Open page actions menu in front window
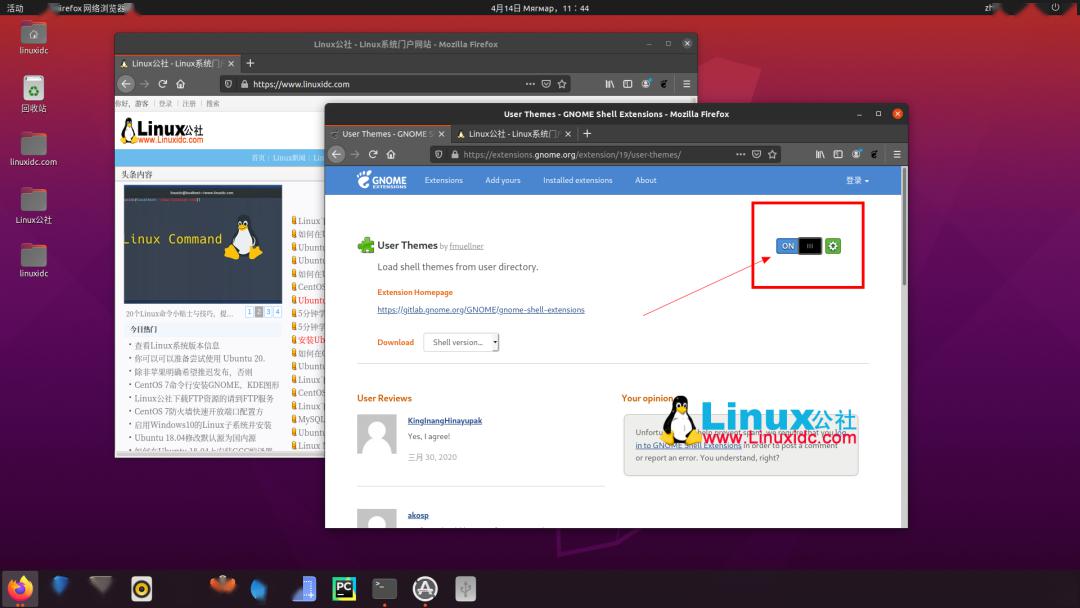 tap(740, 154)
